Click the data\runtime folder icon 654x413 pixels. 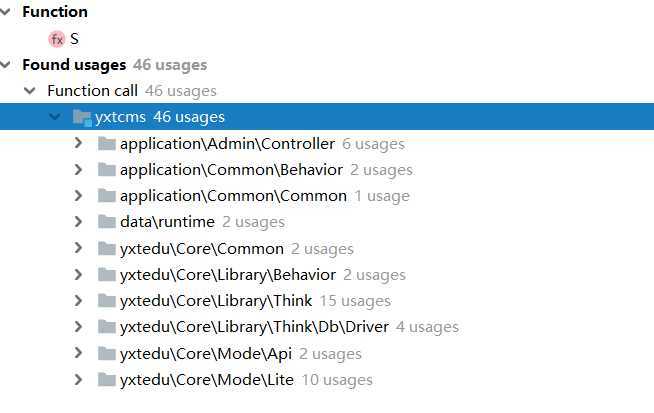click(107, 222)
